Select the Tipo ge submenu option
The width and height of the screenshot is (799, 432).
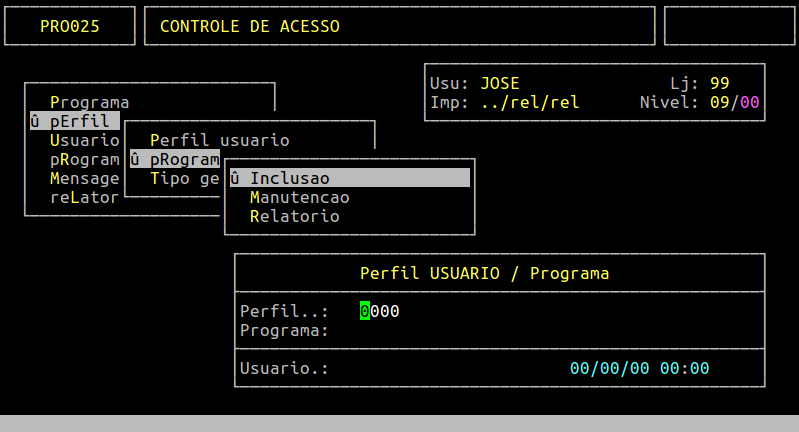(x=184, y=178)
